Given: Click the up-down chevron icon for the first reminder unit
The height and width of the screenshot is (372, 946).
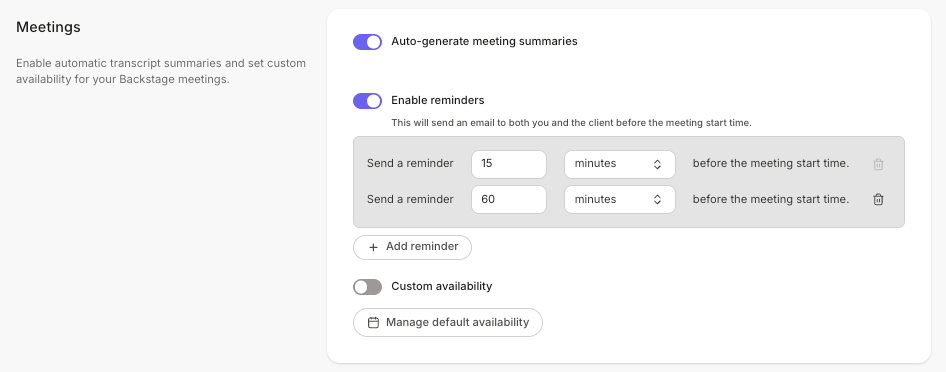Looking at the screenshot, I should click(658, 164).
